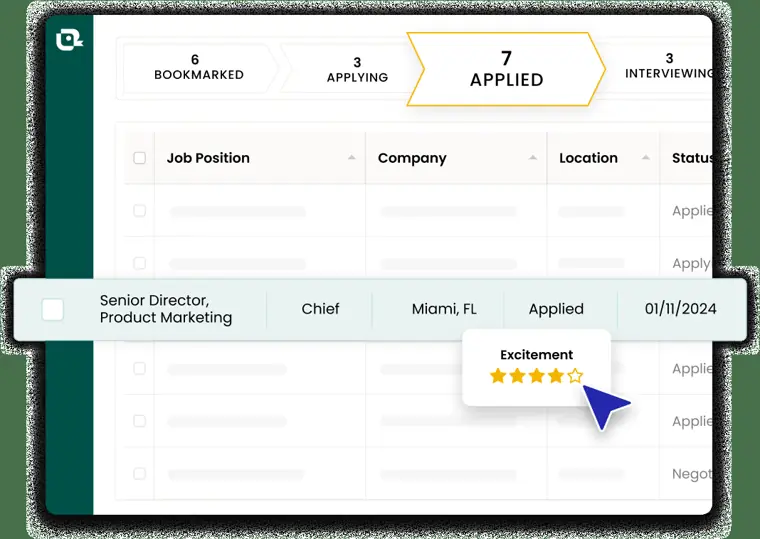This screenshot has height=539, width=760.
Task: Check the checkbox of the Negot status row
Action: click(x=140, y=474)
